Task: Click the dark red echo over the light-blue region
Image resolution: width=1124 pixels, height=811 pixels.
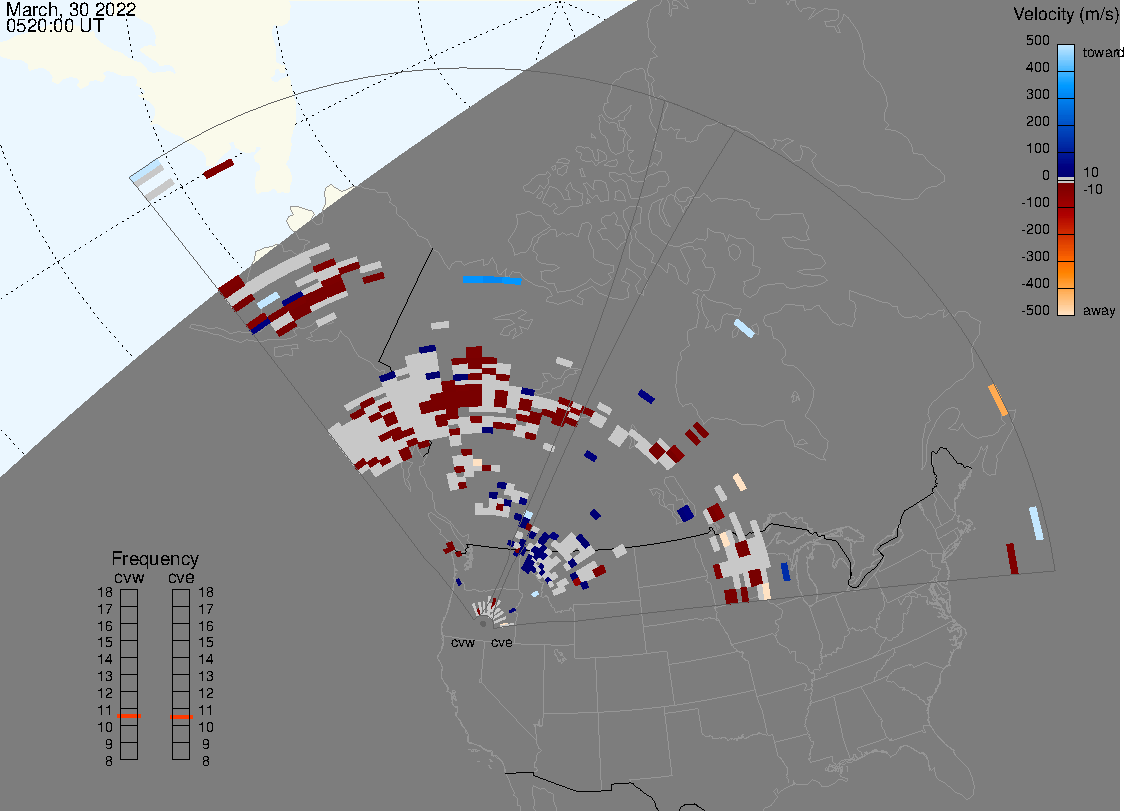Action: coord(219,169)
